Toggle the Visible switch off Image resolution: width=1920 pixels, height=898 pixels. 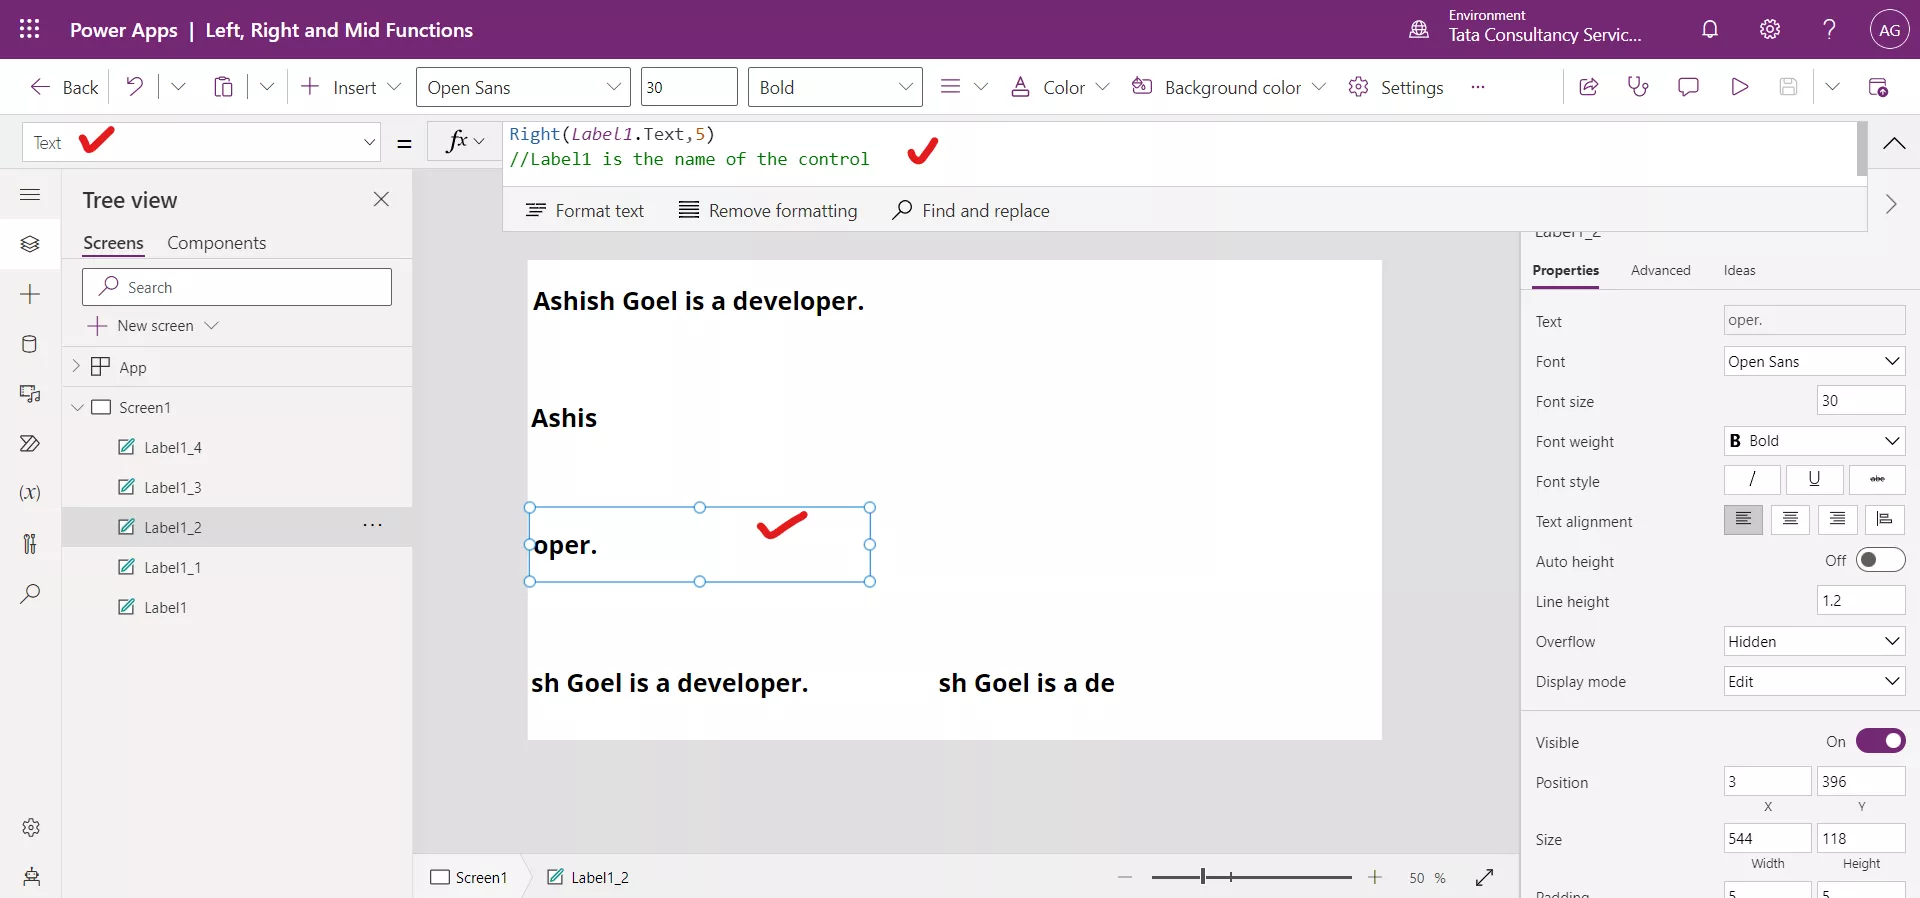1880,741
